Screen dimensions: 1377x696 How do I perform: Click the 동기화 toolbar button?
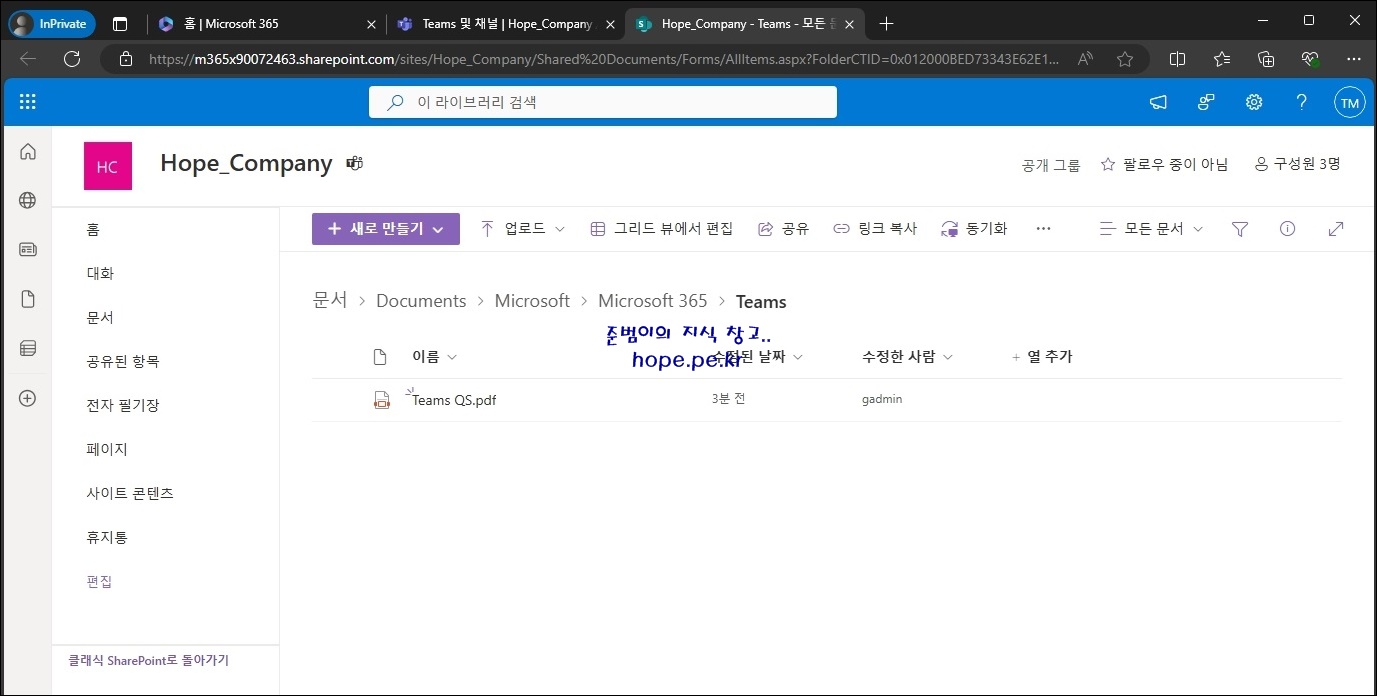pos(974,229)
